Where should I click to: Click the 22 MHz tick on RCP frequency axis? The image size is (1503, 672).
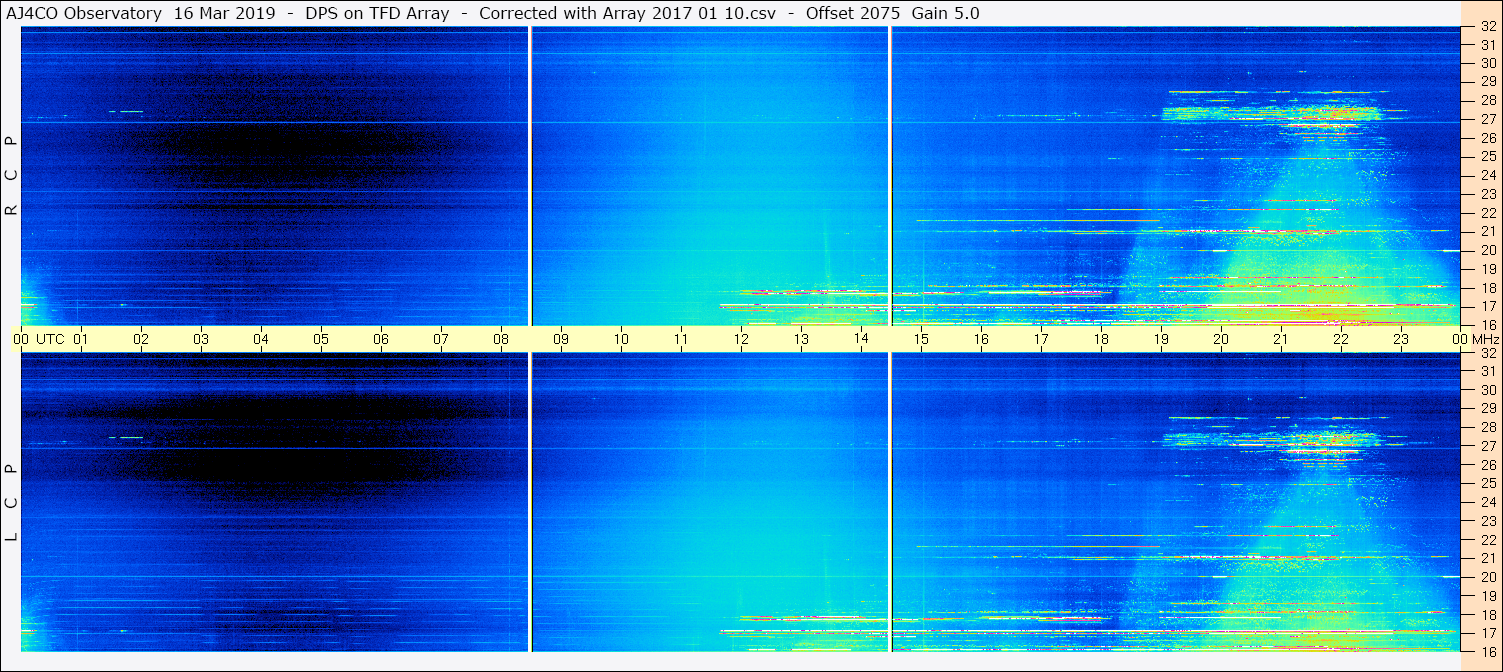coord(1488,213)
